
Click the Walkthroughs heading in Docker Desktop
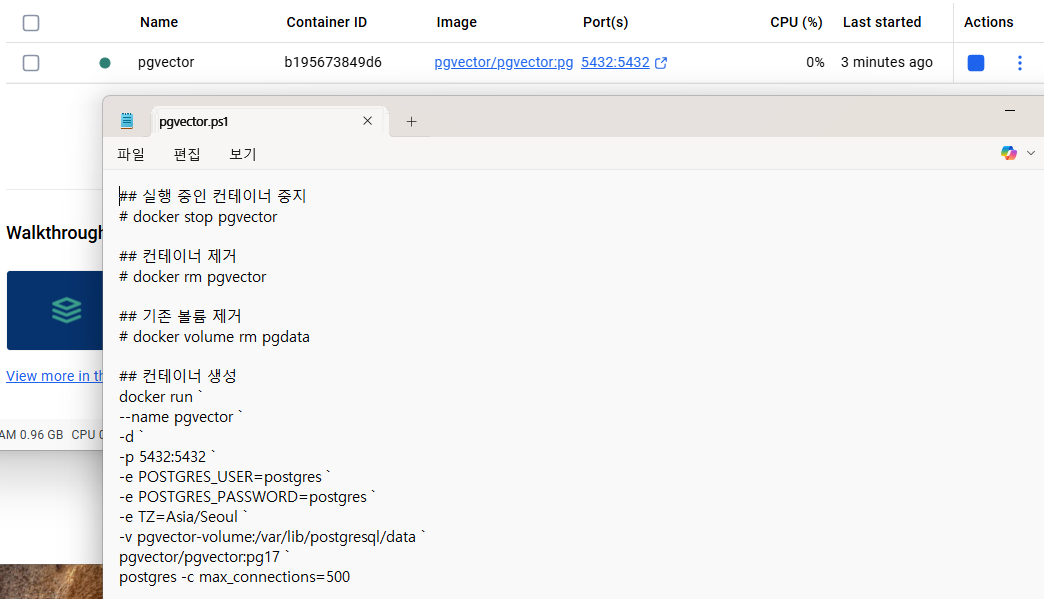[x=55, y=233]
